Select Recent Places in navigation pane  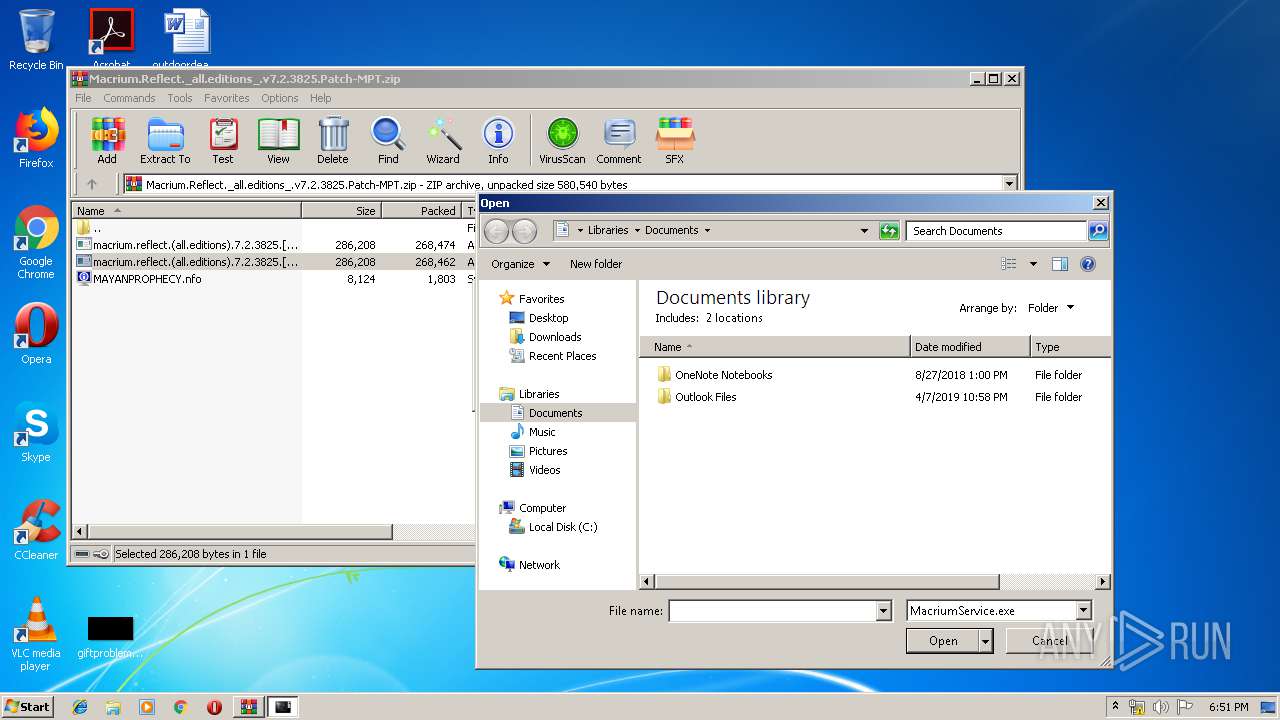(562, 356)
